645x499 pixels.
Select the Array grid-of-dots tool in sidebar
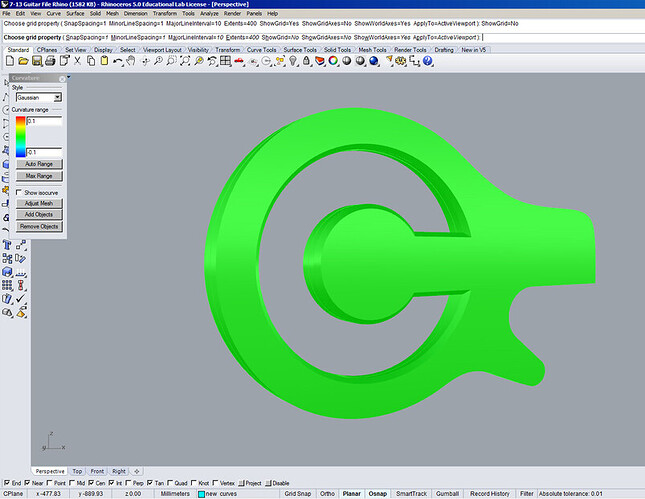click(x=7, y=285)
